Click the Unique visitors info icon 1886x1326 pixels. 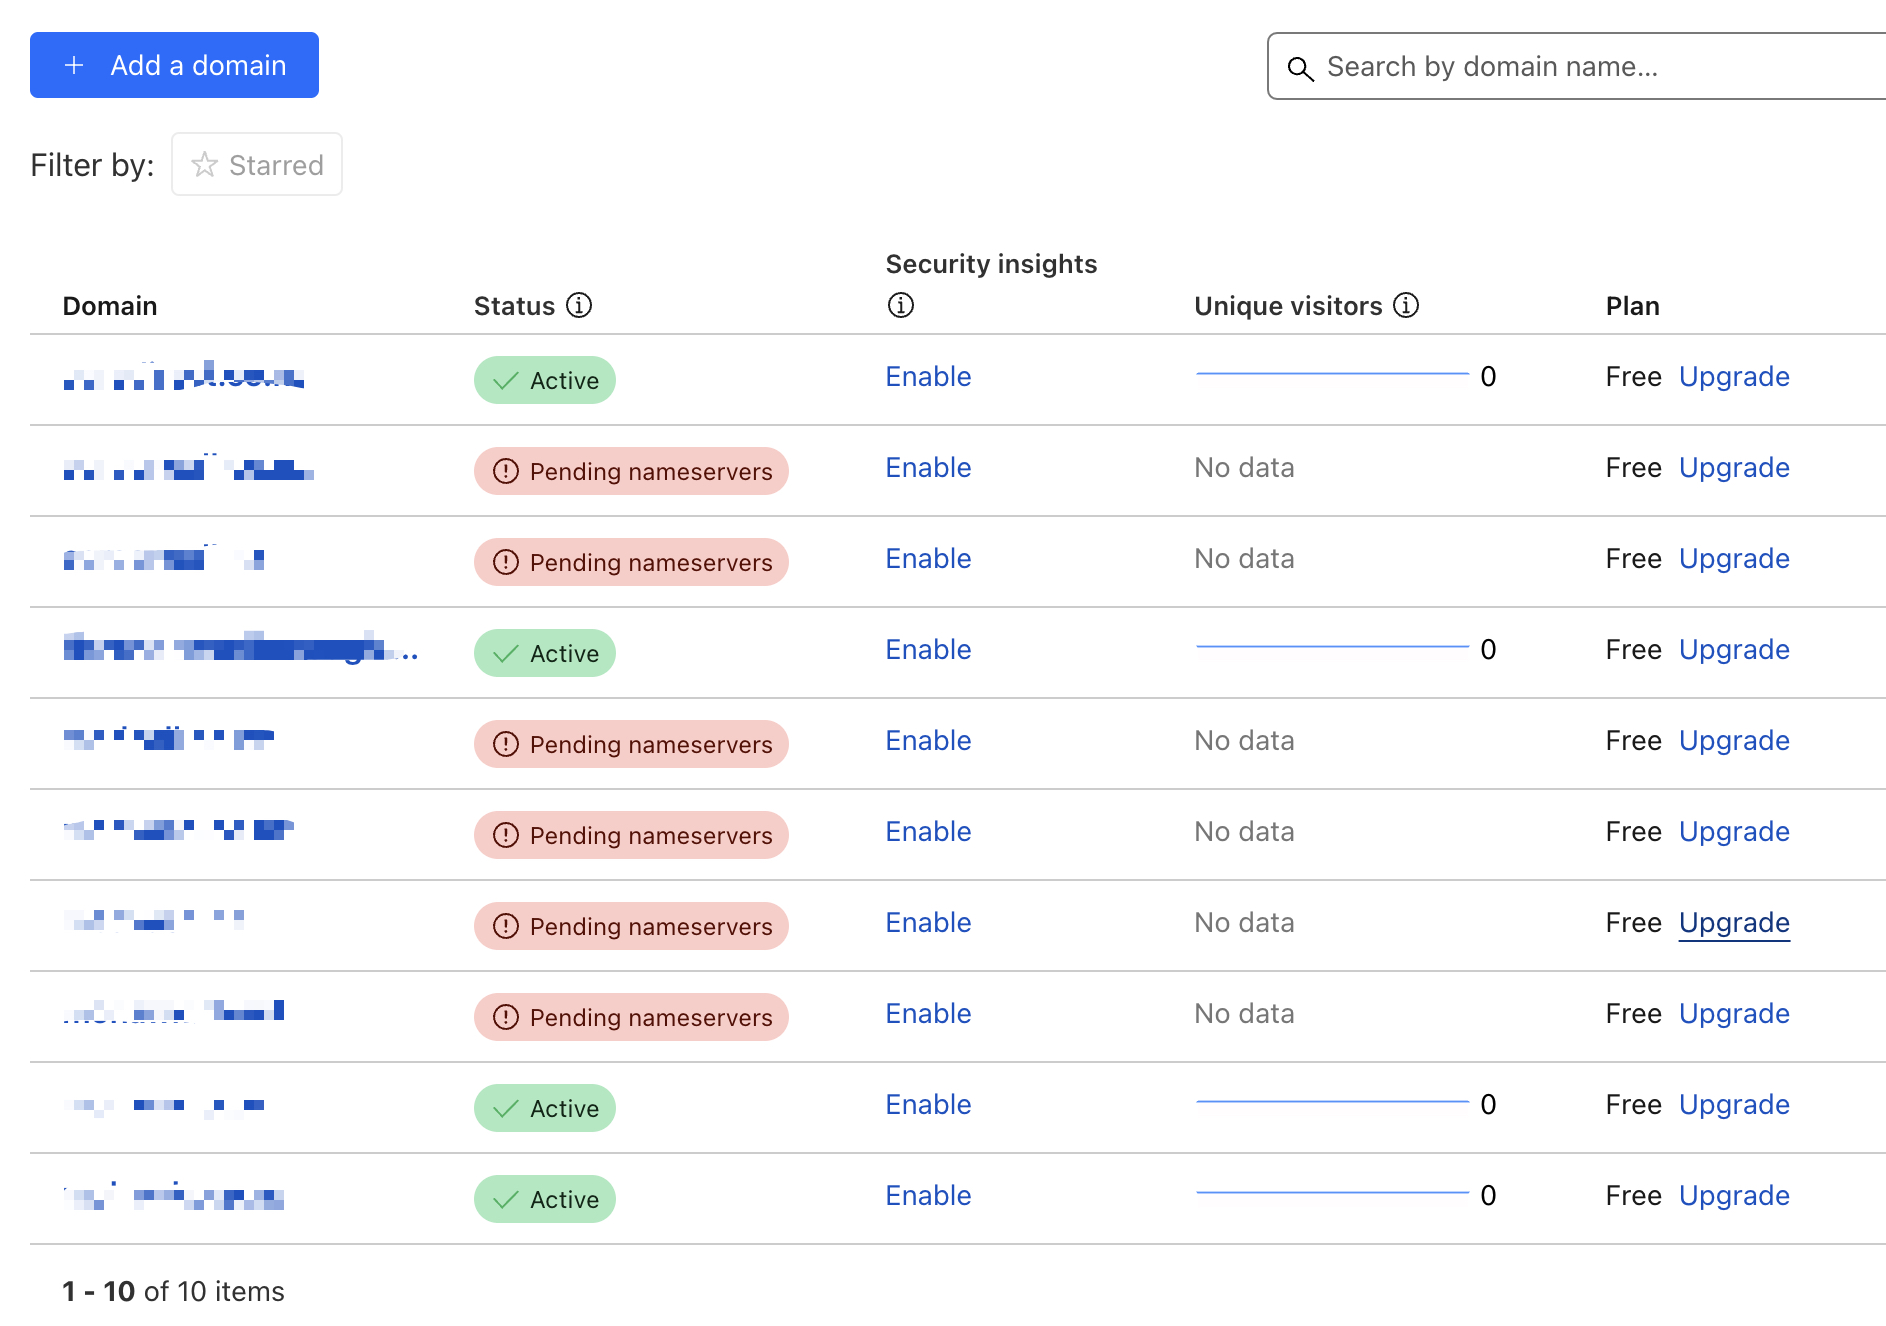coord(1406,305)
